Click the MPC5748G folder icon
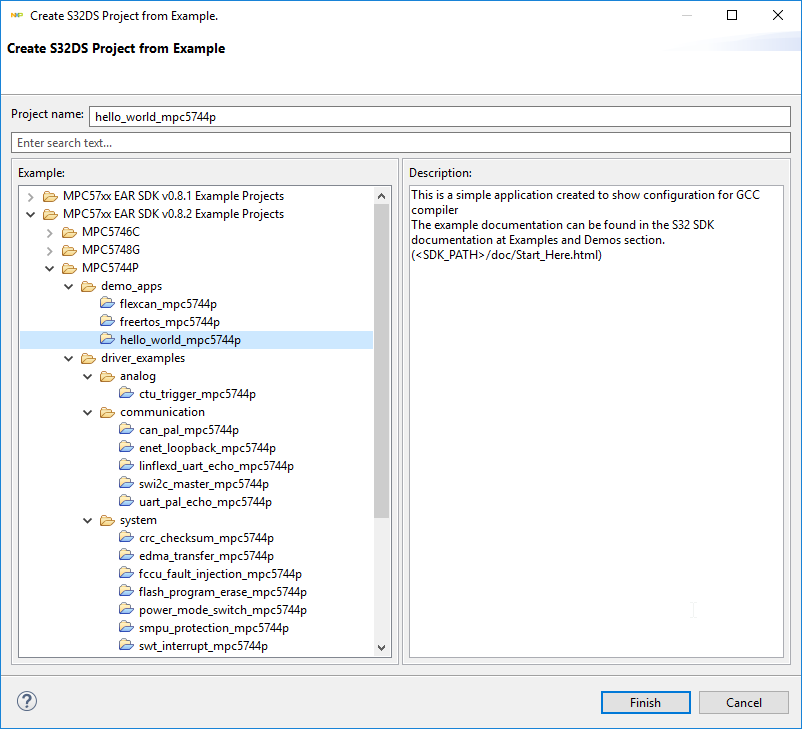Viewport: 802px width, 729px height. (69, 250)
